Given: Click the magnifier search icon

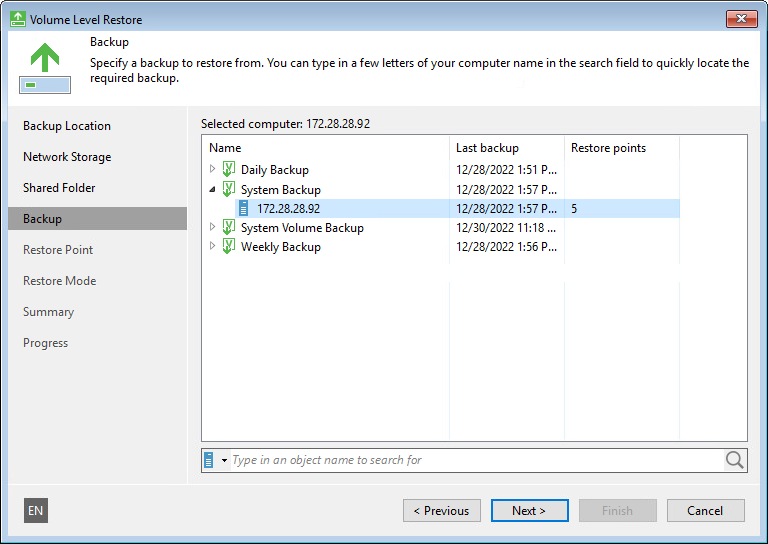Looking at the screenshot, I should (734, 460).
